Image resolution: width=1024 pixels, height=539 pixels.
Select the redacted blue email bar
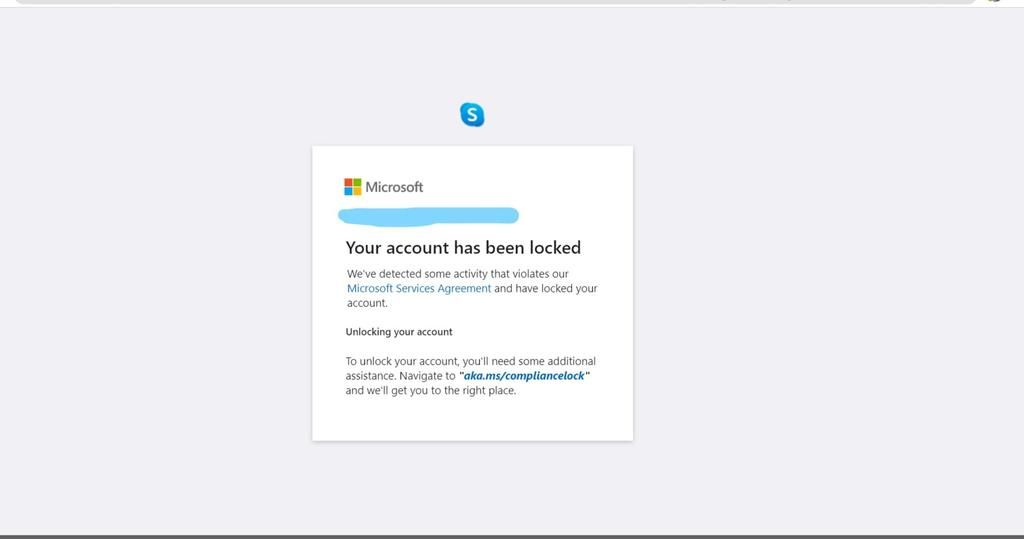(x=428, y=215)
